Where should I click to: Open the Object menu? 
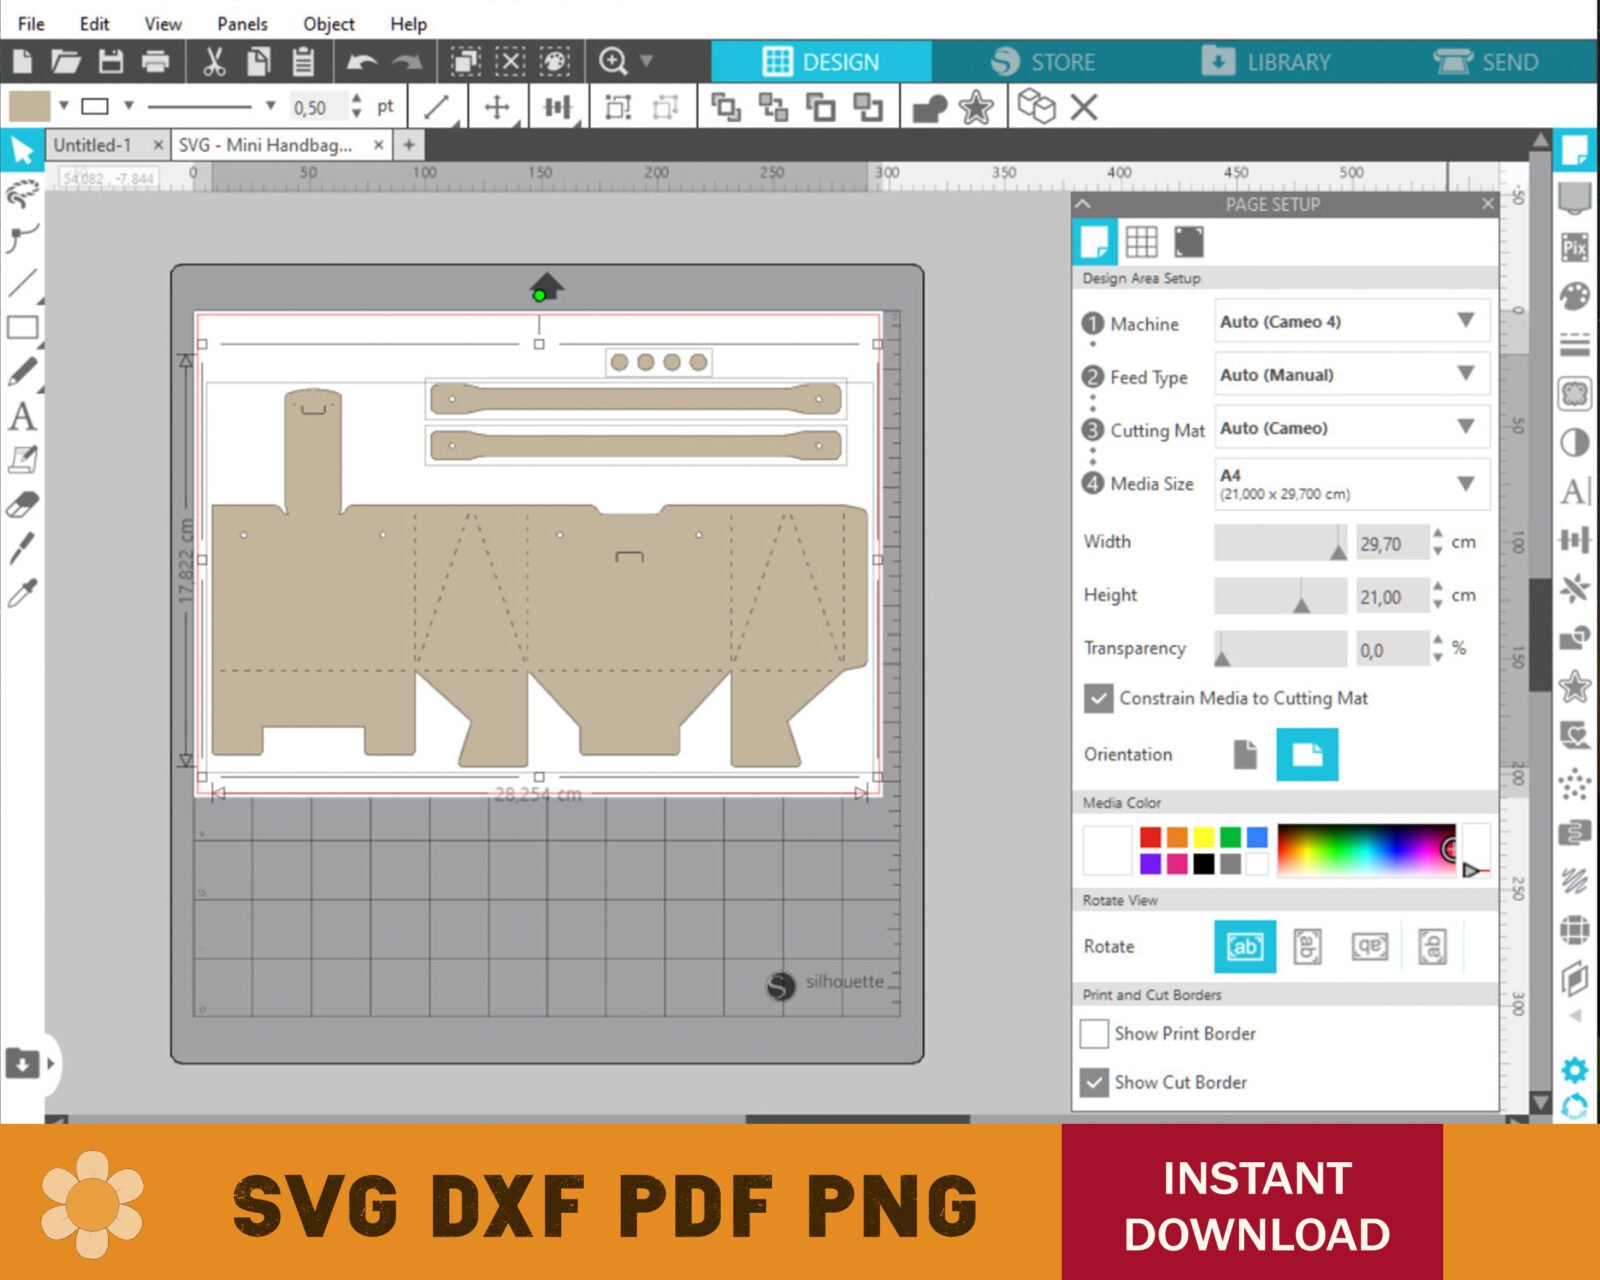pos(329,23)
